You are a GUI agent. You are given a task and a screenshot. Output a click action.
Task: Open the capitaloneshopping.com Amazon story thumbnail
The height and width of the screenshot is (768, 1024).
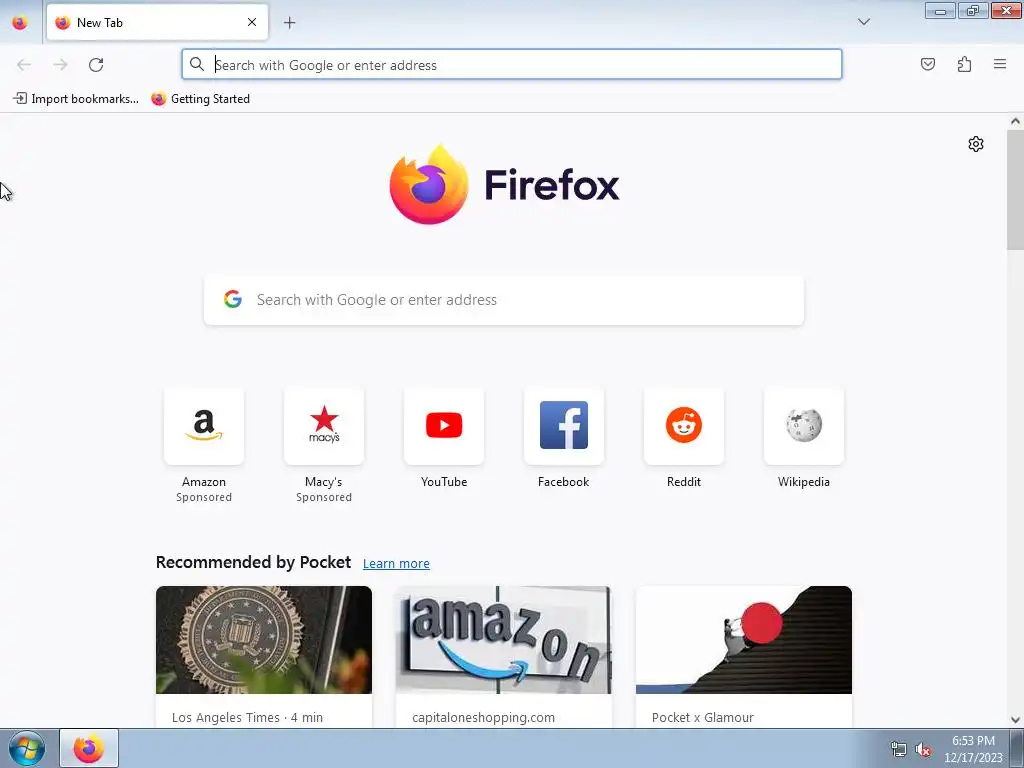[504, 640]
